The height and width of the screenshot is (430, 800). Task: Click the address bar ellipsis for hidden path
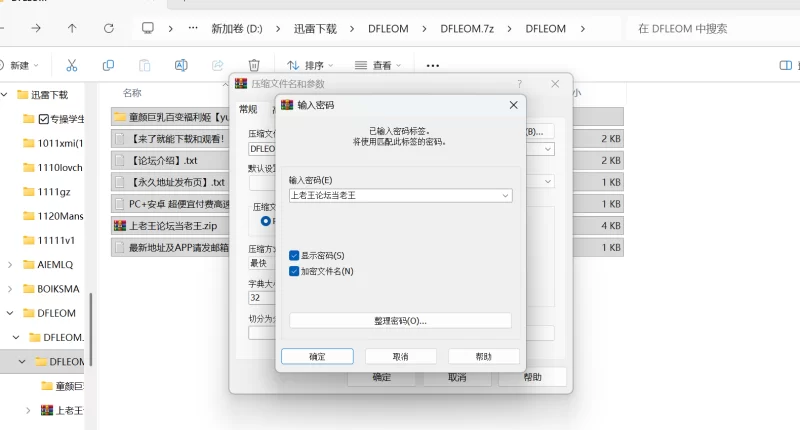193,28
